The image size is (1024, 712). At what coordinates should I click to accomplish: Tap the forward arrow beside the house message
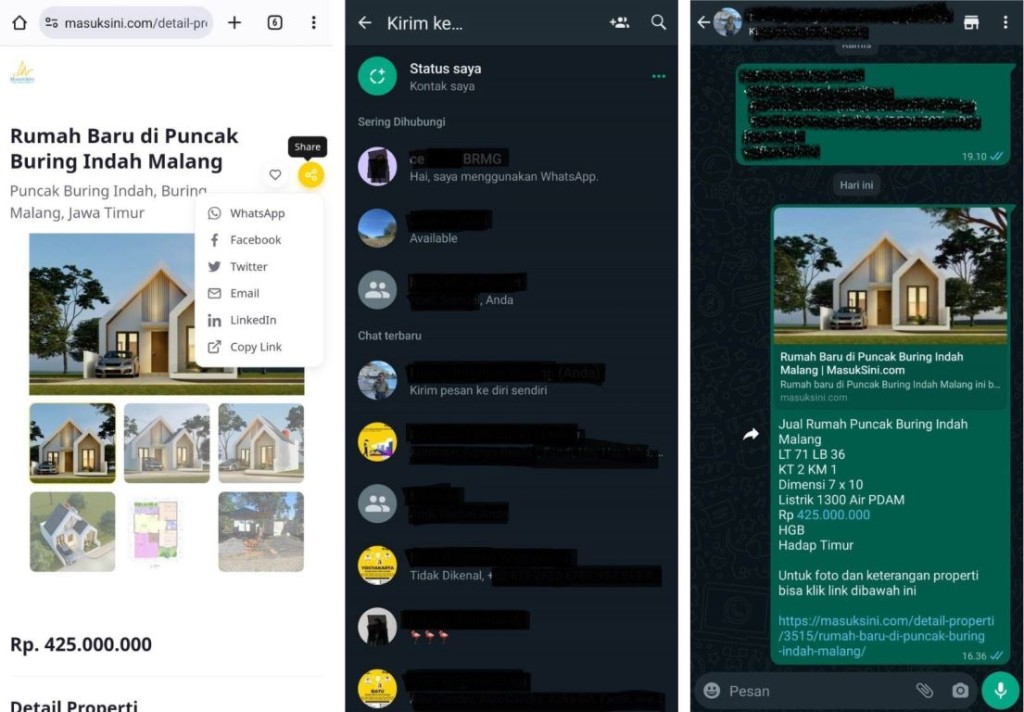pos(751,434)
